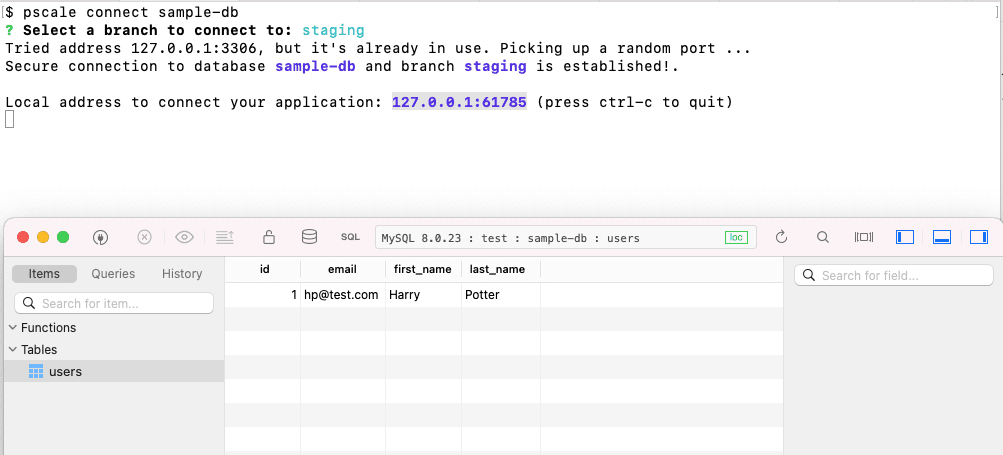Click the refresh icon beside the address bar
The image size is (1003, 455).
[x=782, y=237]
